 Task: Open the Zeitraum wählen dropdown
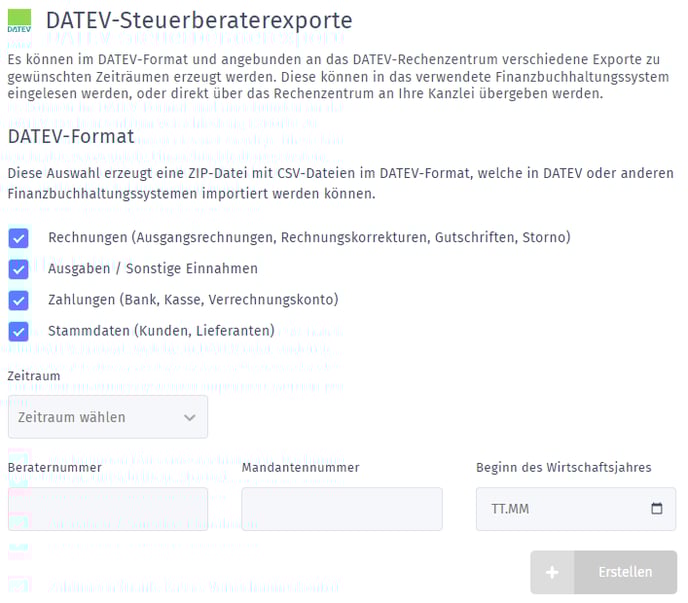108,417
